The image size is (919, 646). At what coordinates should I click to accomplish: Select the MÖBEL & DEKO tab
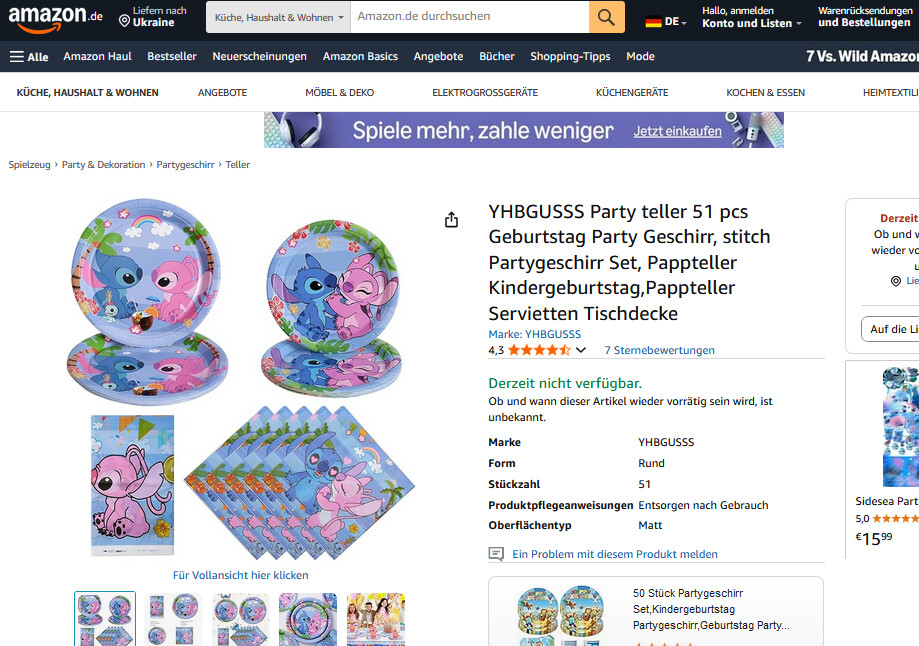pos(339,93)
